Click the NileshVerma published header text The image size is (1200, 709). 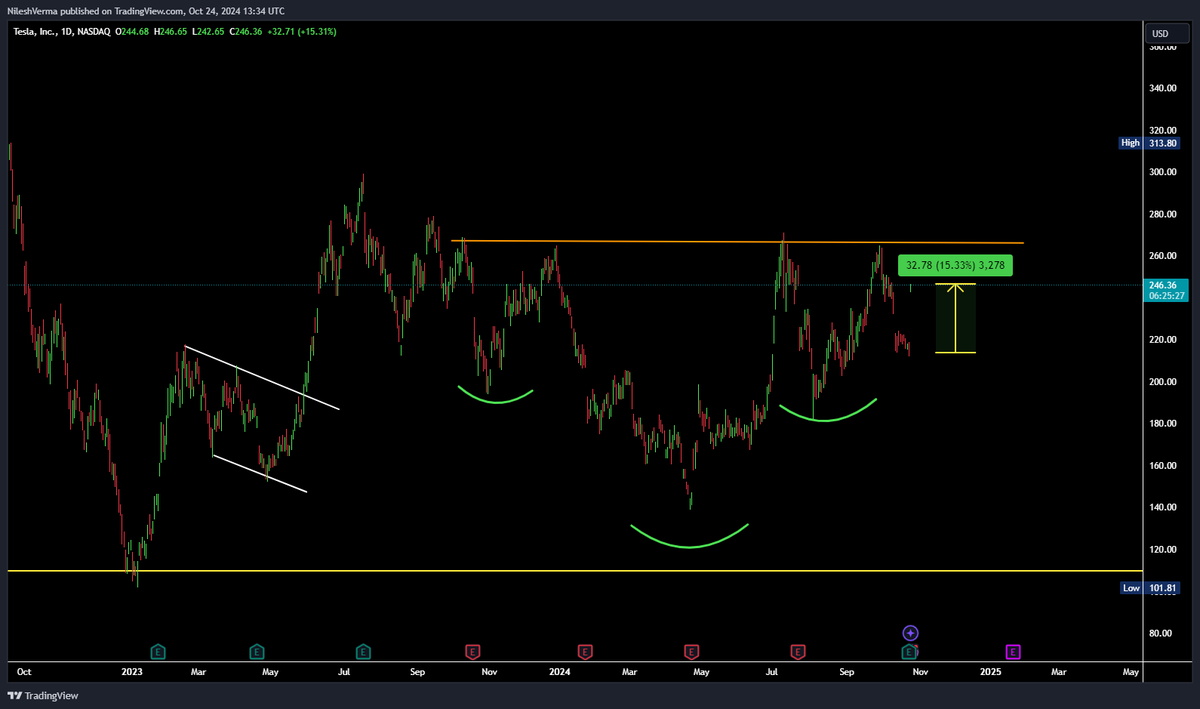tap(145, 11)
